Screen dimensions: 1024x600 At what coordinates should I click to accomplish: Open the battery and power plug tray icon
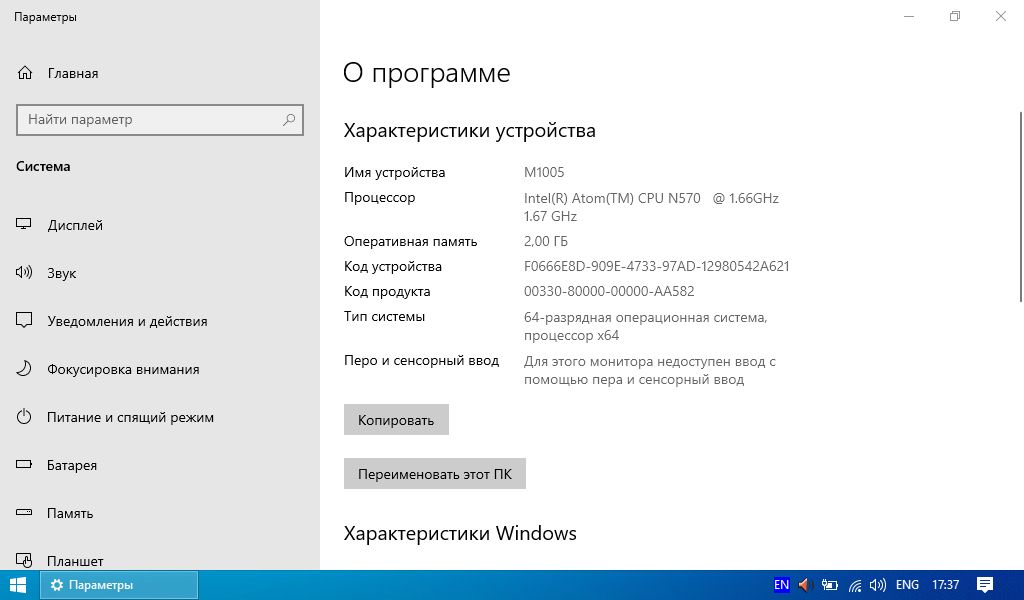coord(829,585)
